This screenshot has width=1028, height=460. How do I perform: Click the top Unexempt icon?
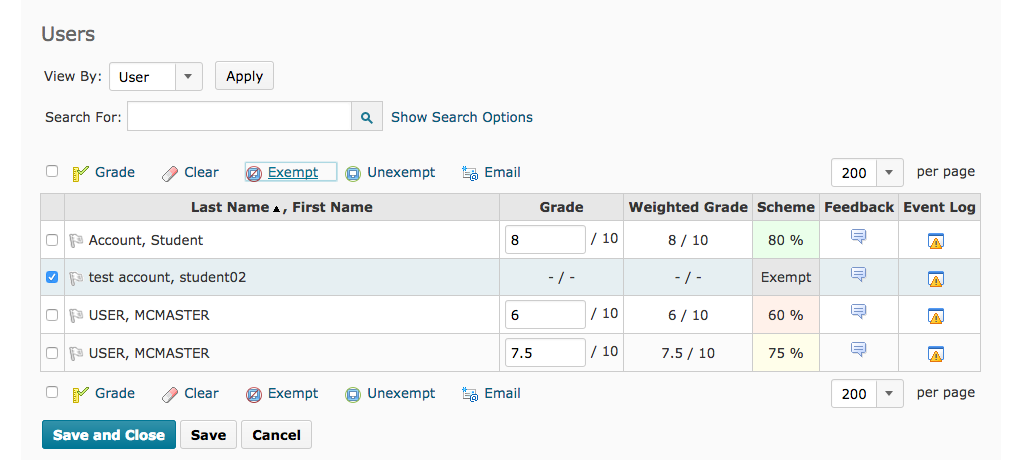(x=353, y=173)
